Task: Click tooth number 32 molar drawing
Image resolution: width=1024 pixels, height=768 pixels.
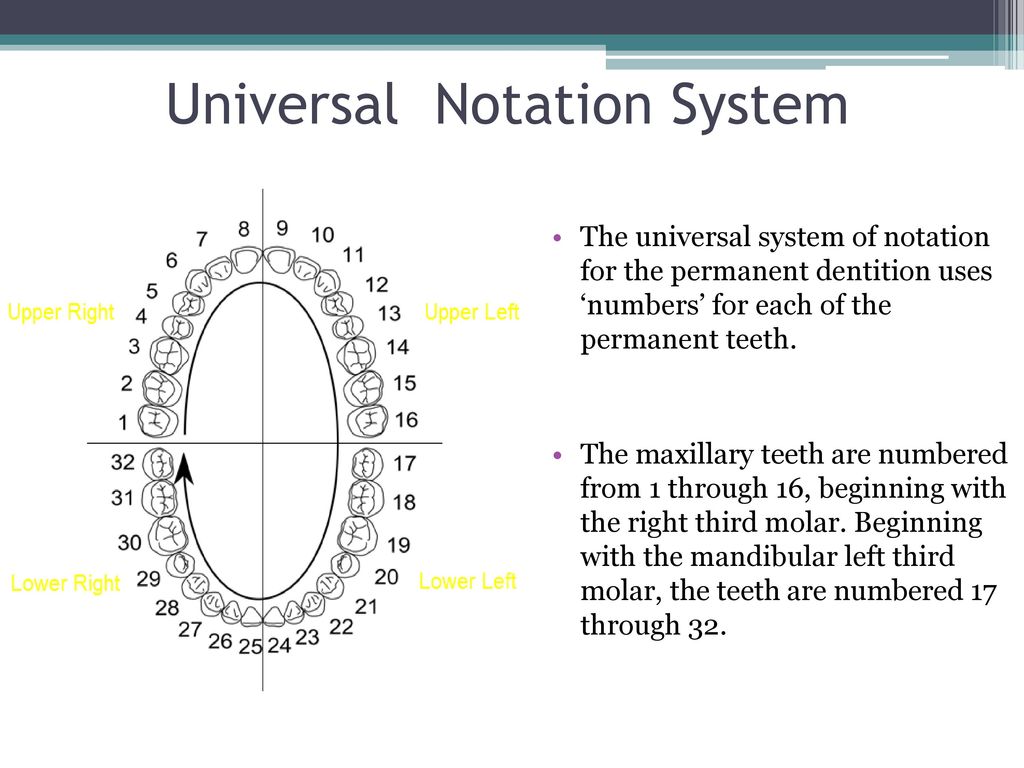Action: (159, 464)
